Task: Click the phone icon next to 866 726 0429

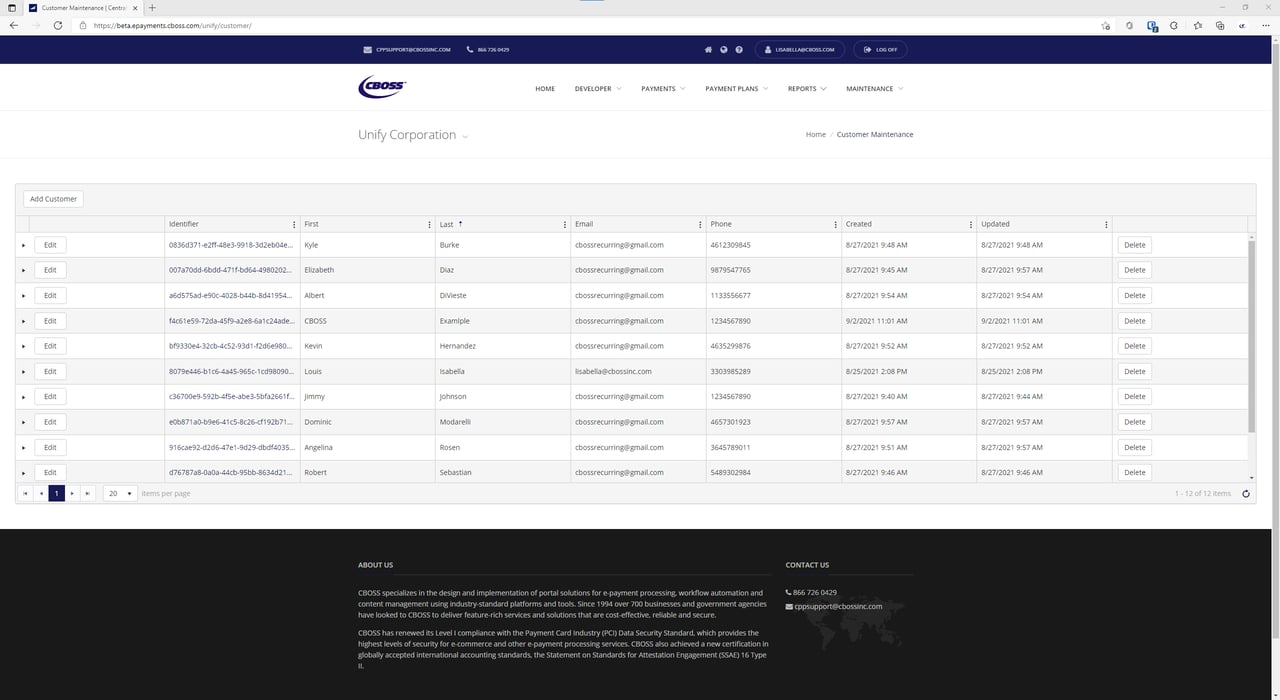Action: point(469,49)
